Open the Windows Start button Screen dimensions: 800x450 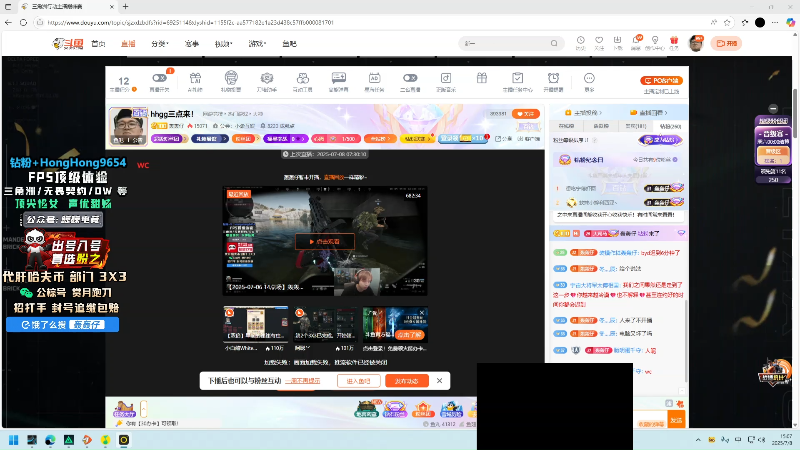(14, 440)
